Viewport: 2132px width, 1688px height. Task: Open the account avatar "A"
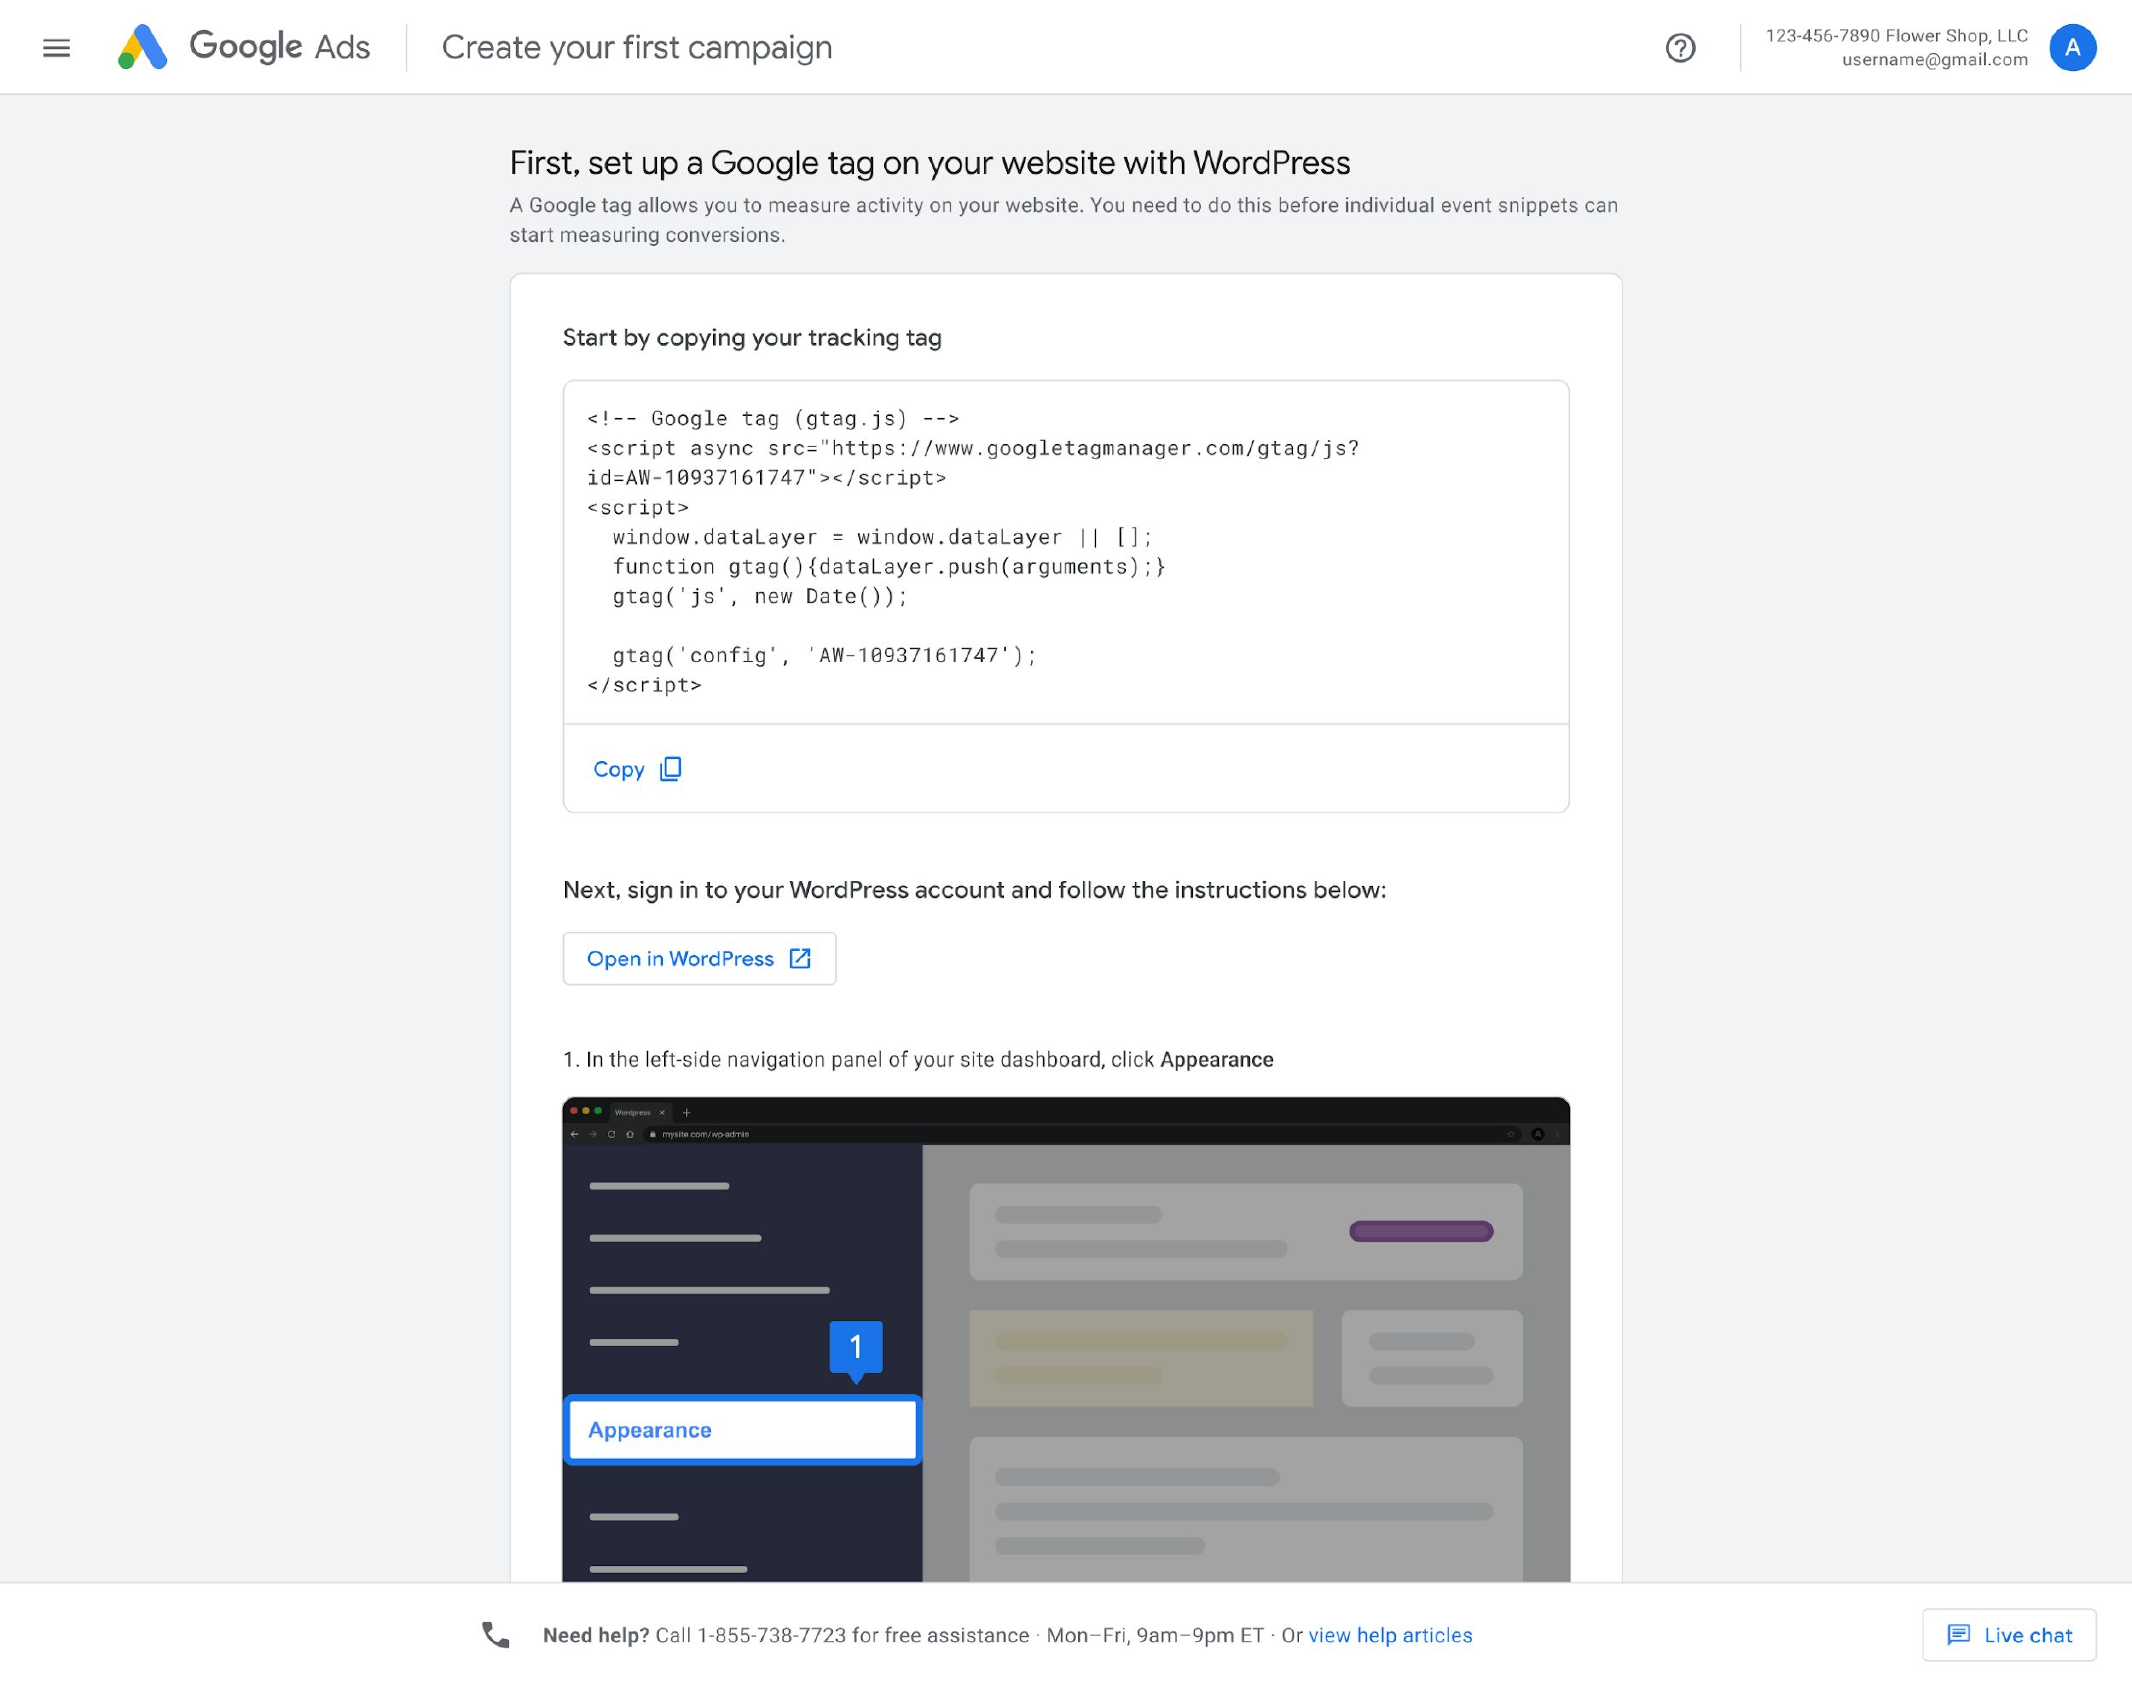(2072, 47)
